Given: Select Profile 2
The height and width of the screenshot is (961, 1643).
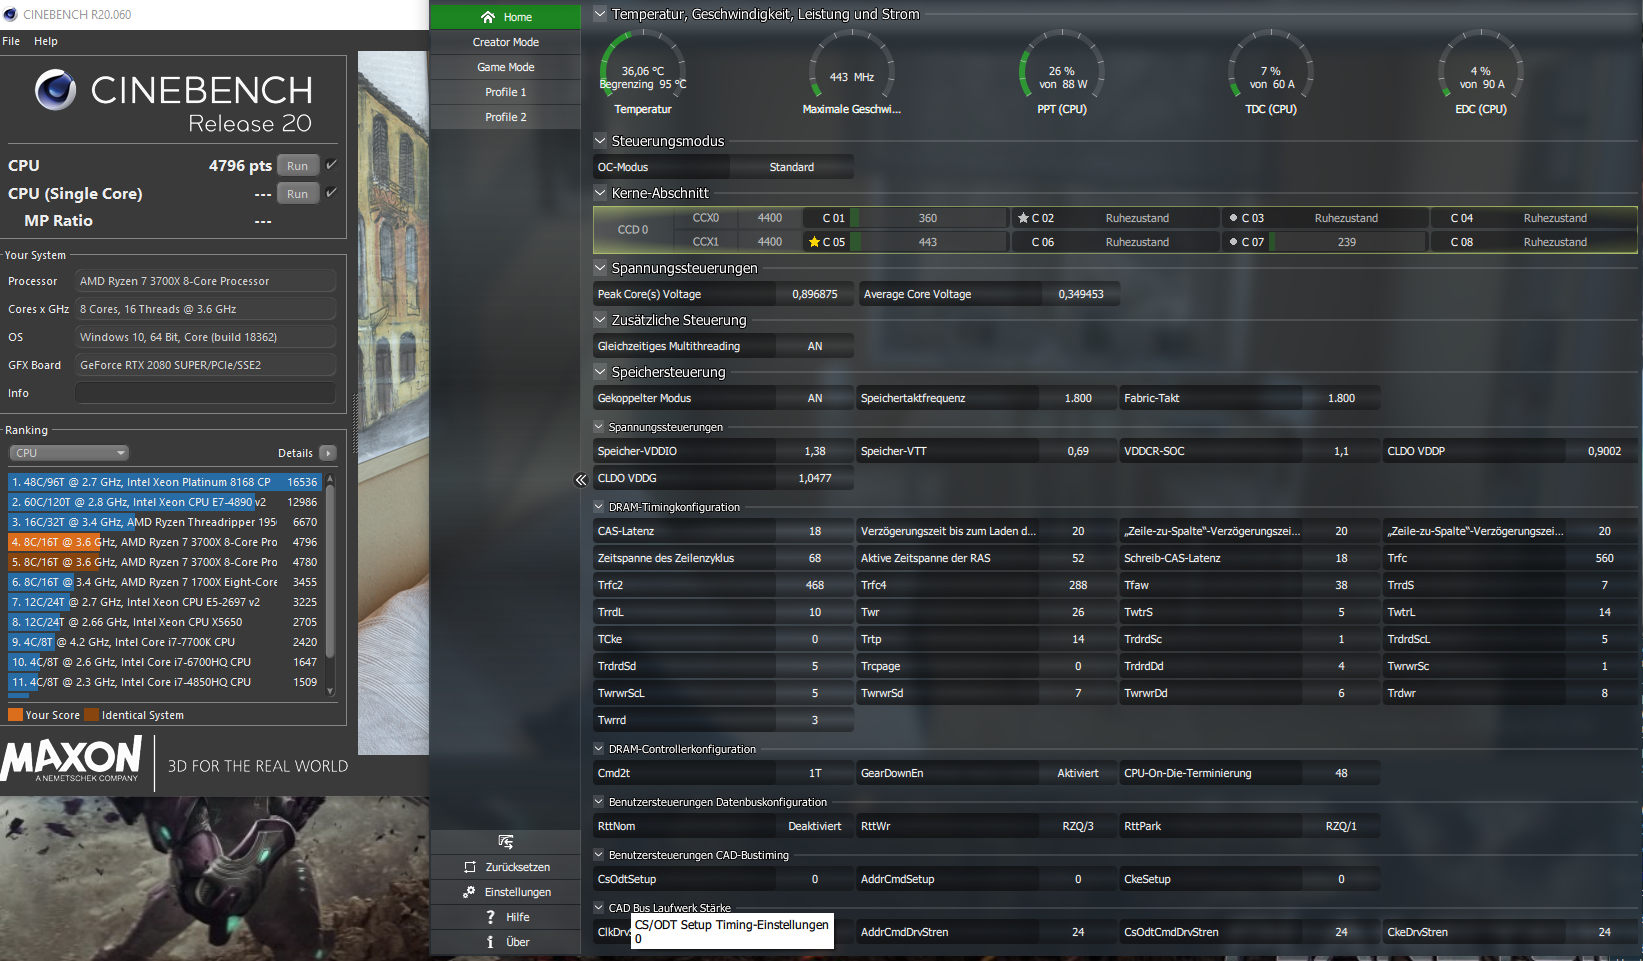Looking at the screenshot, I should (505, 117).
